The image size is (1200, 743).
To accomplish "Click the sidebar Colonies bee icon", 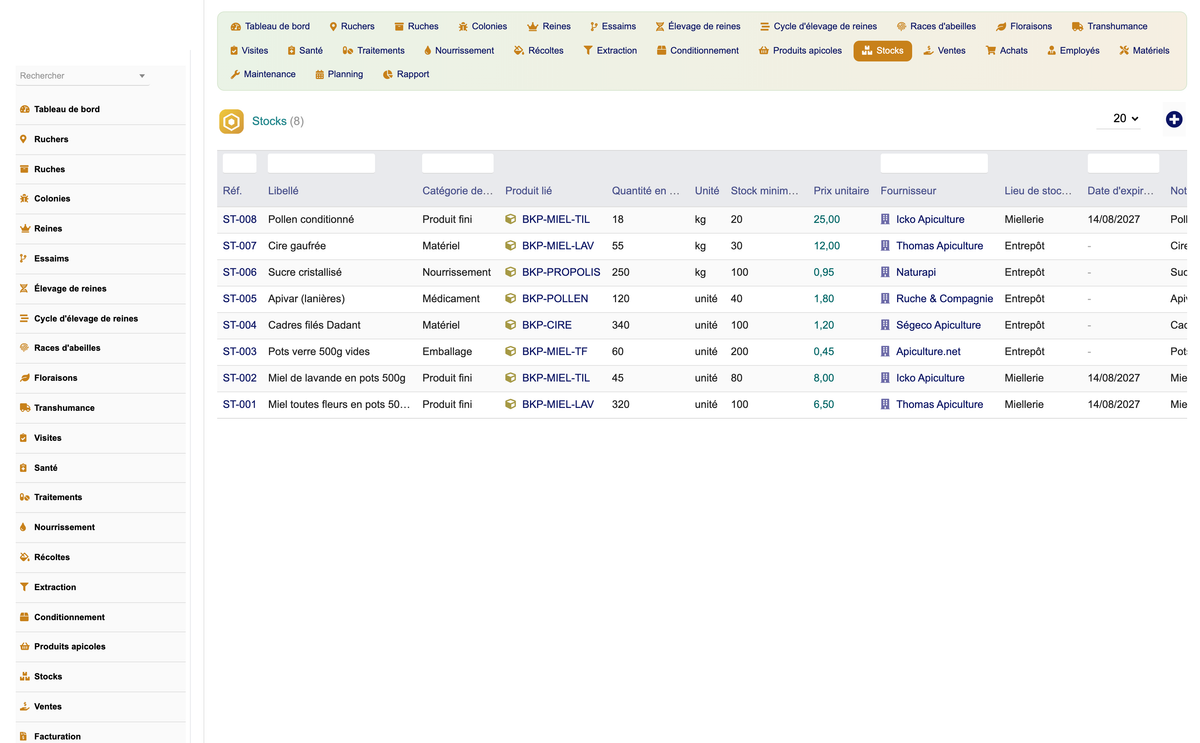I will tap(24, 199).
